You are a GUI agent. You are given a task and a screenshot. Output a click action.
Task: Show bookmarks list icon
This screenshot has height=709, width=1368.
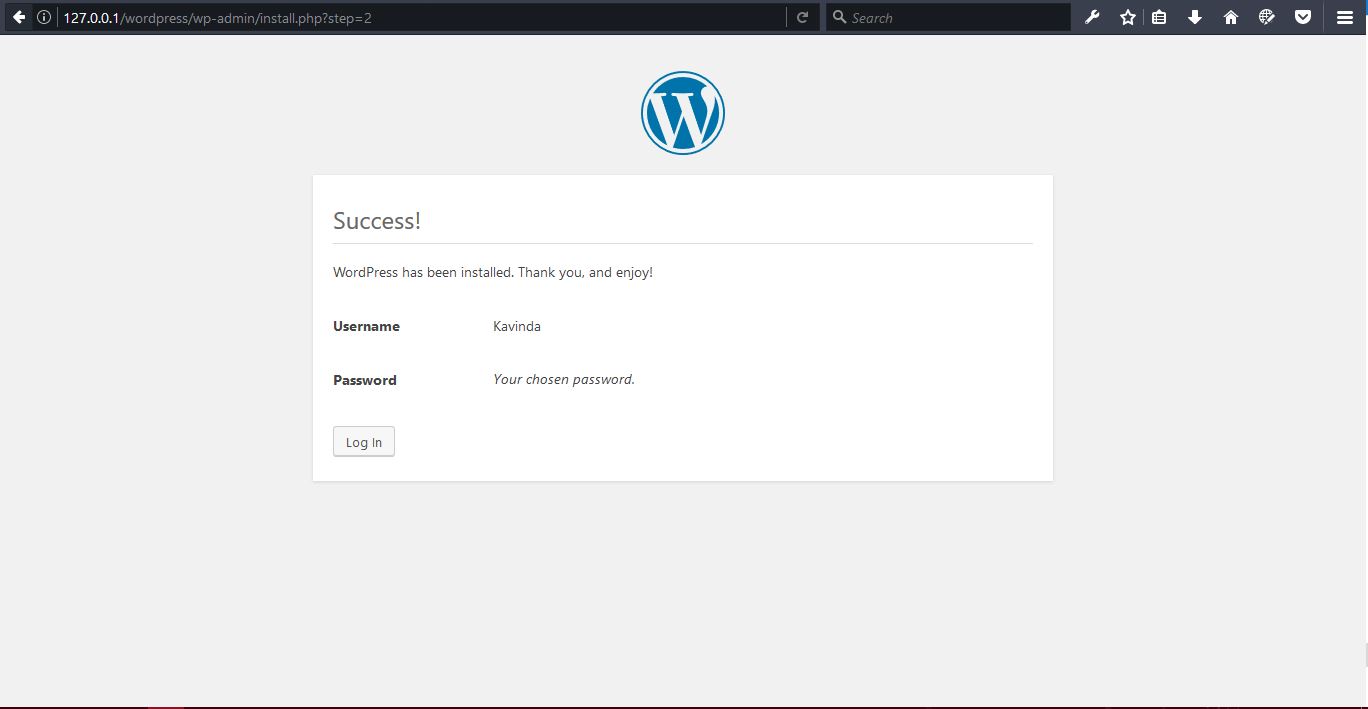(1159, 17)
